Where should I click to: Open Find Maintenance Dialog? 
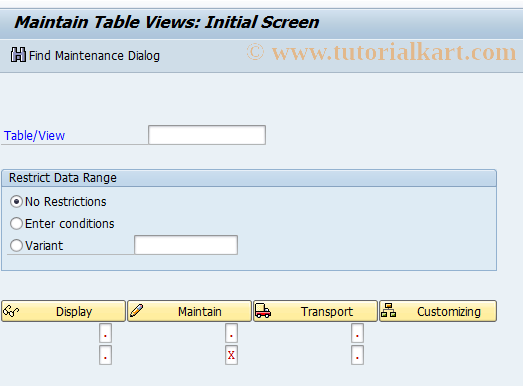(85, 55)
